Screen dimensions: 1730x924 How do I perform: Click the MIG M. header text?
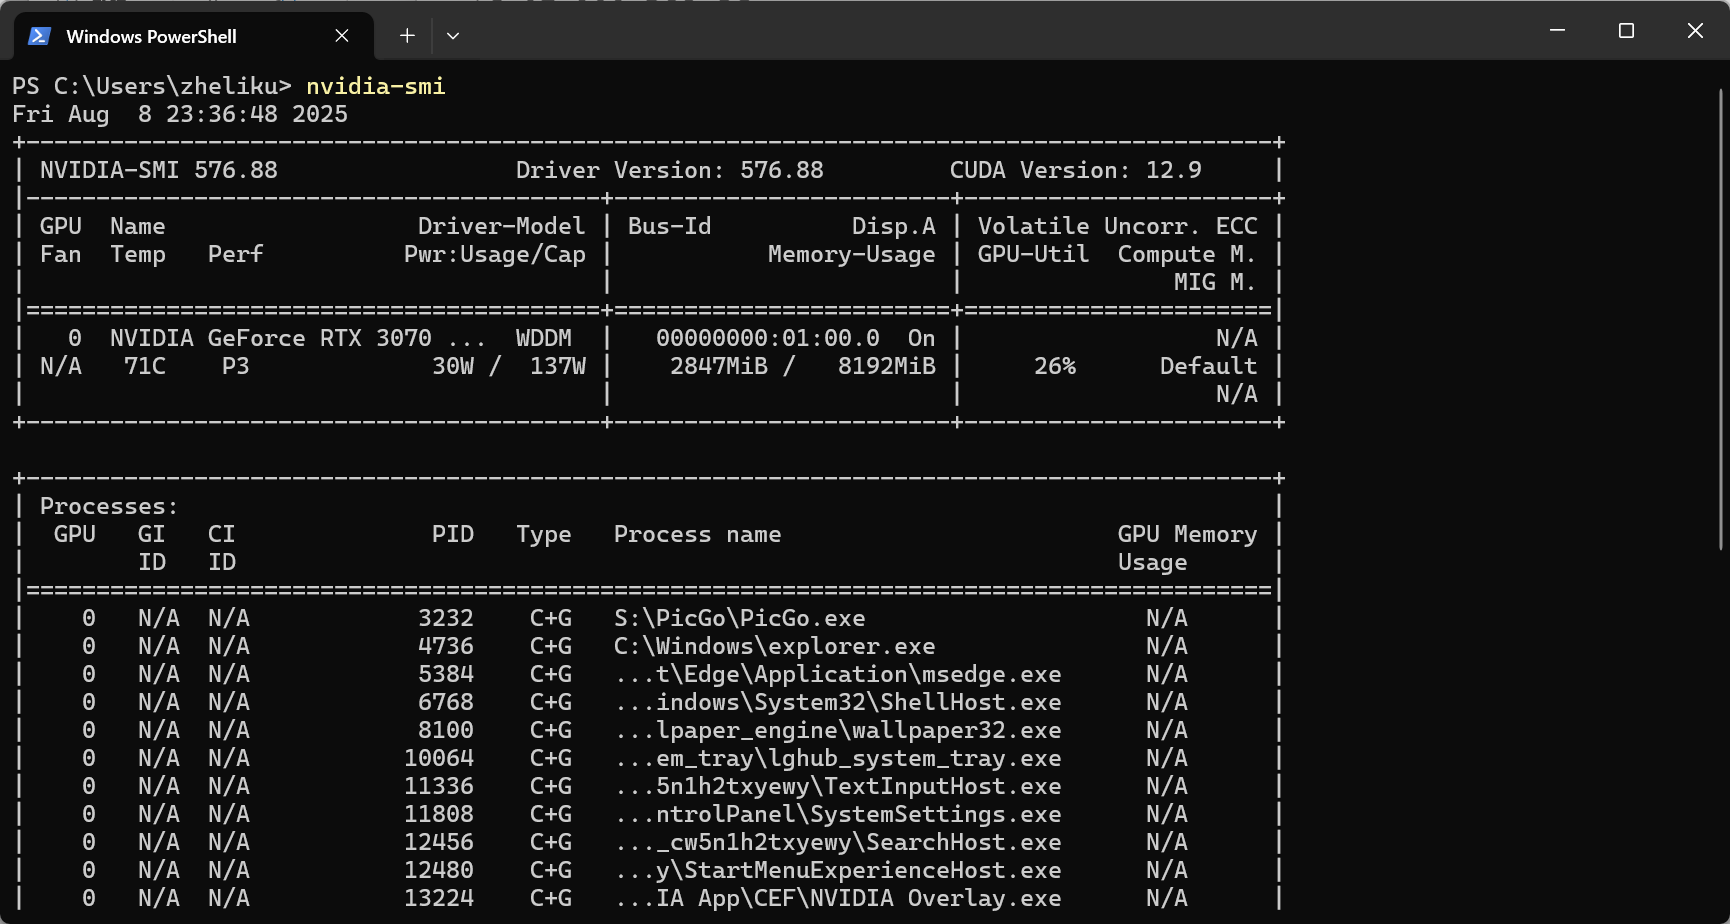1216,282
